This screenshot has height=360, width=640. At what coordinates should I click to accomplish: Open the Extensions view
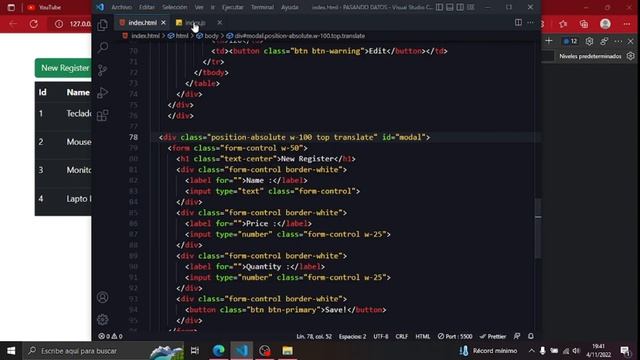tap(102, 115)
